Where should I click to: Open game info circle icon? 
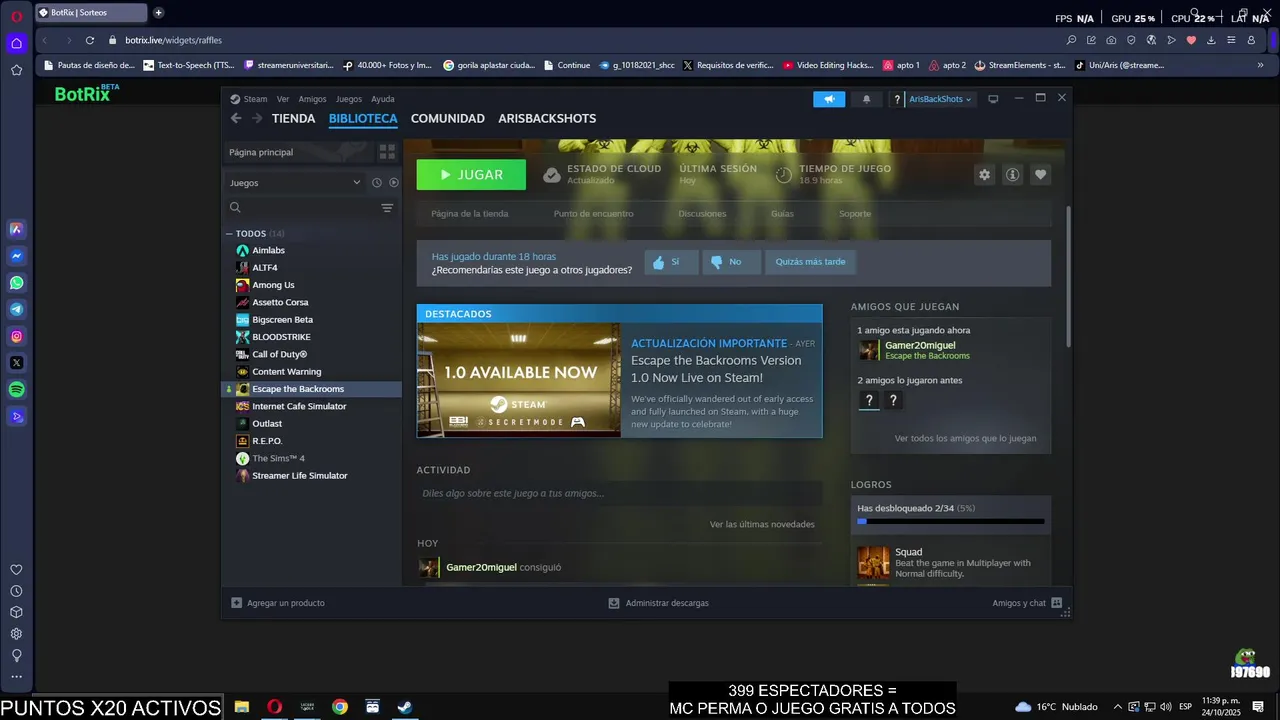tap(1012, 175)
